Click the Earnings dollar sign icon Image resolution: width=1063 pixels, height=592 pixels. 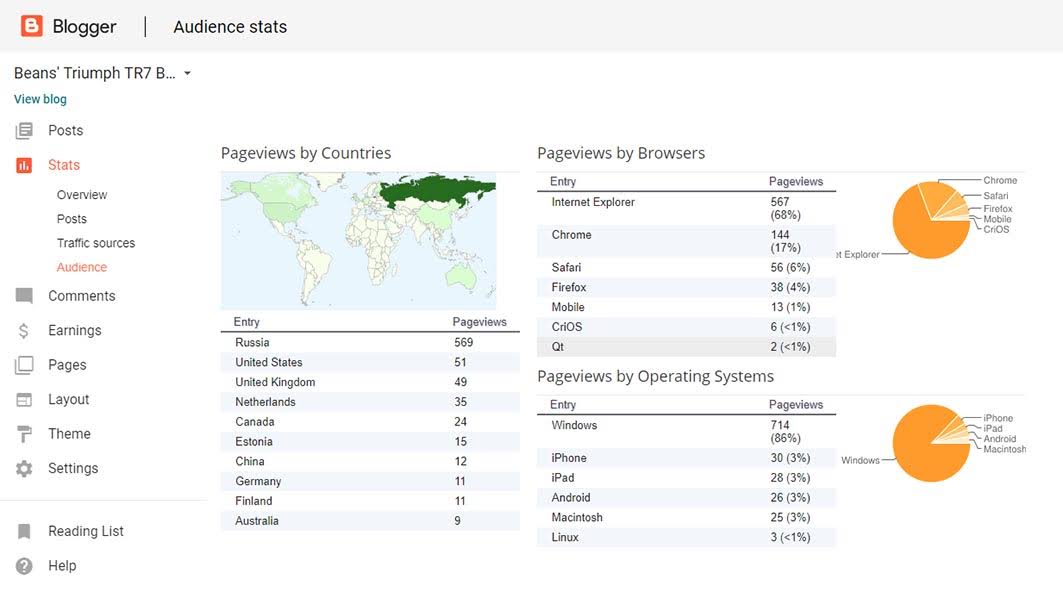24,330
